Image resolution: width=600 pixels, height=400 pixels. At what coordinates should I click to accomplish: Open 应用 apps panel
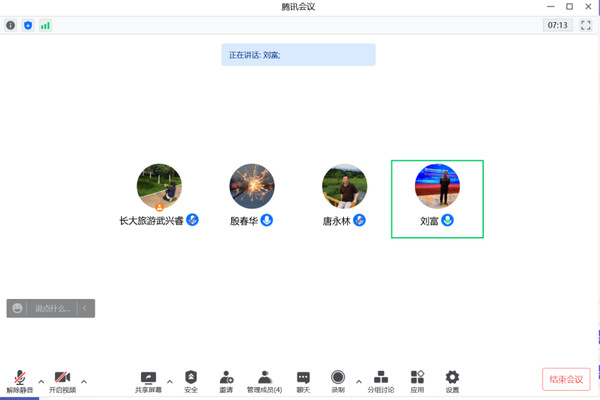coord(417,382)
